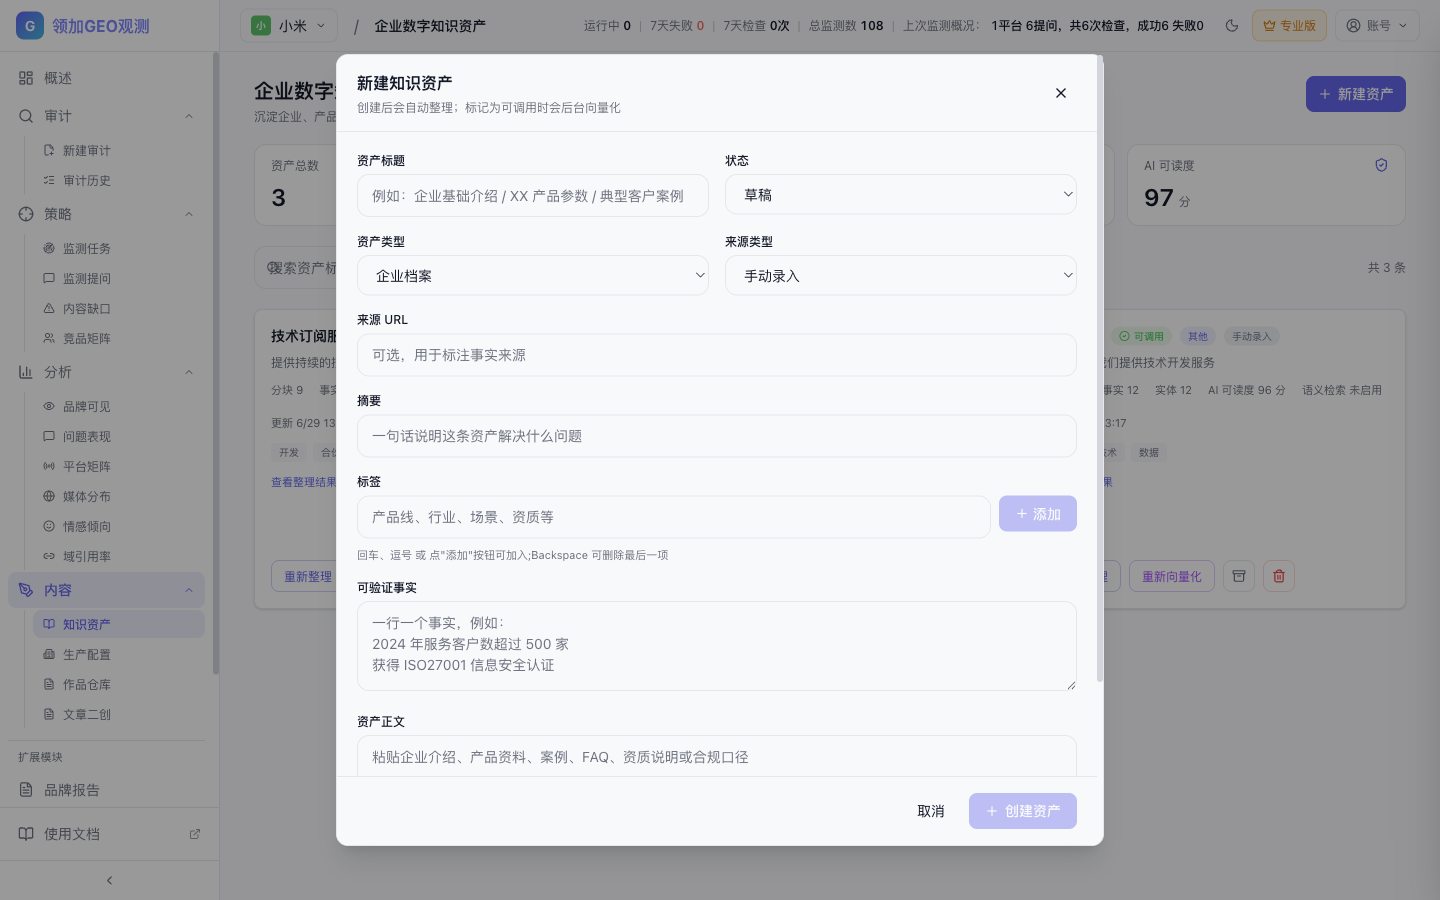Click the 资产正文 text area

(x=717, y=757)
